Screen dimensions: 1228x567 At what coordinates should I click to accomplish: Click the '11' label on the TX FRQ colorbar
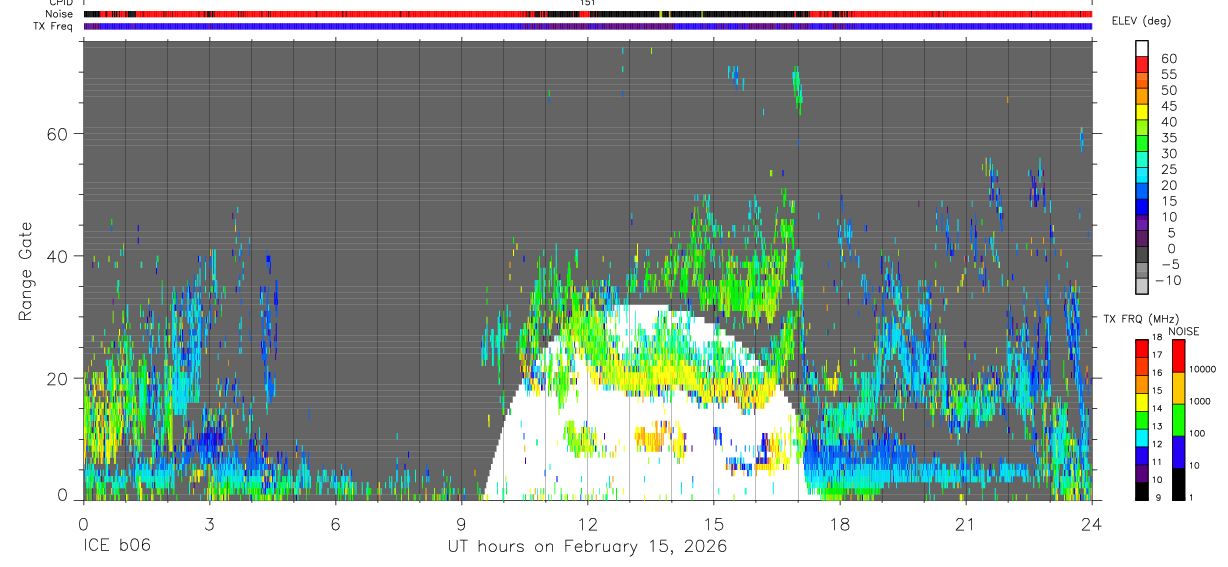pyautogui.click(x=1159, y=462)
